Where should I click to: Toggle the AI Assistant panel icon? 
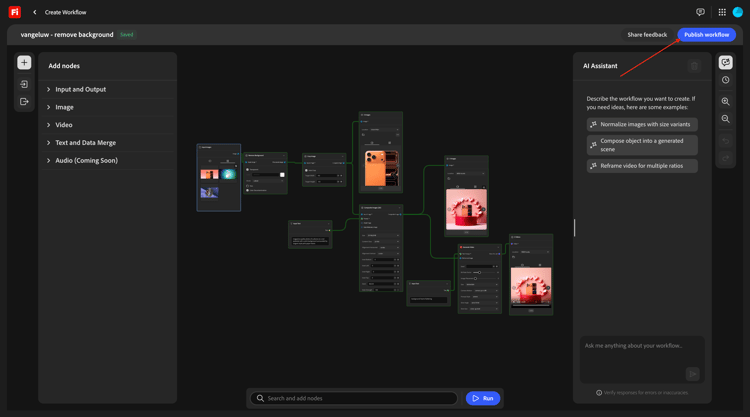point(726,62)
